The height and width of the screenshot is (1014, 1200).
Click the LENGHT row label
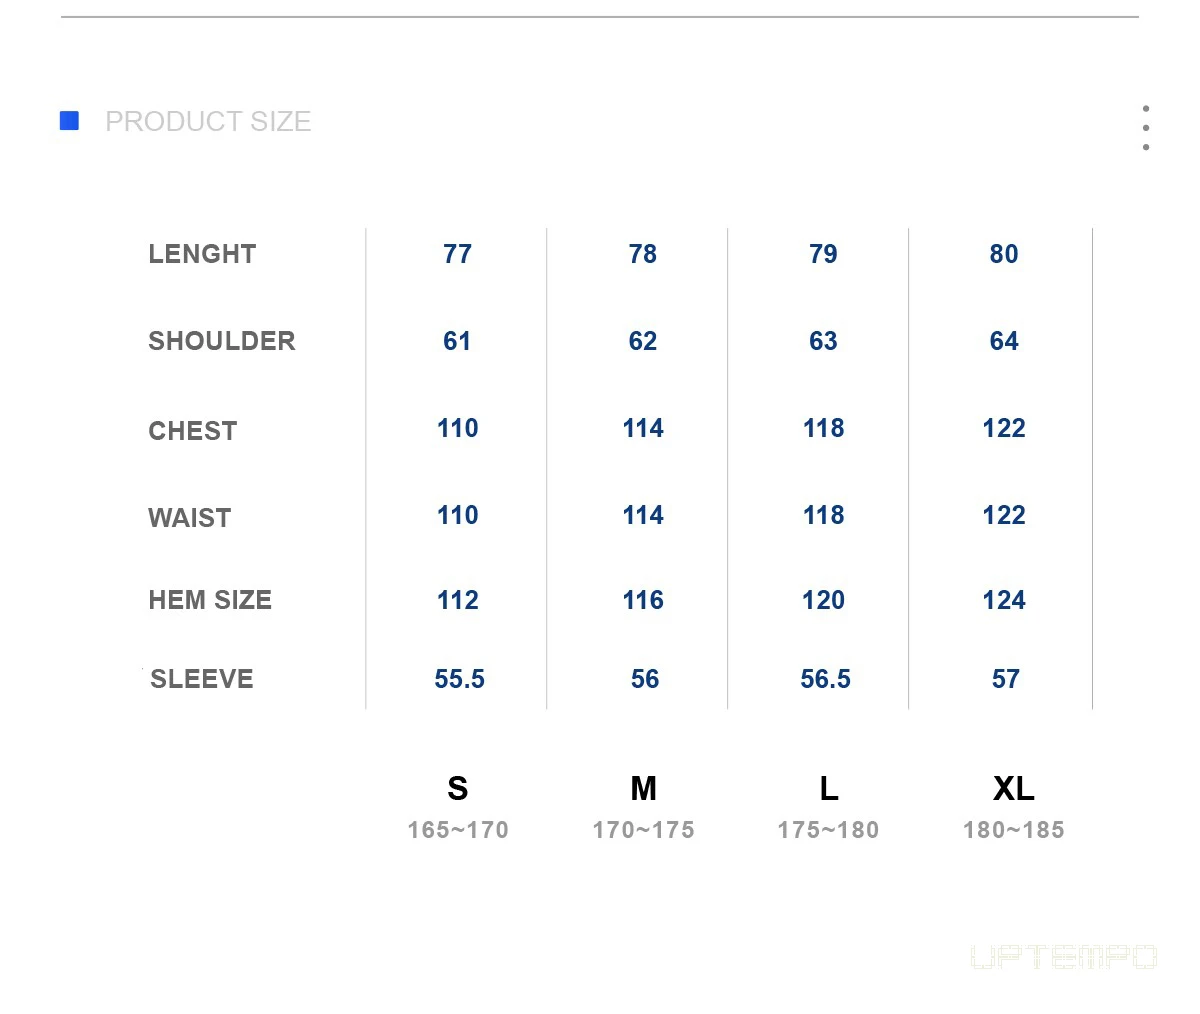[202, 254]
